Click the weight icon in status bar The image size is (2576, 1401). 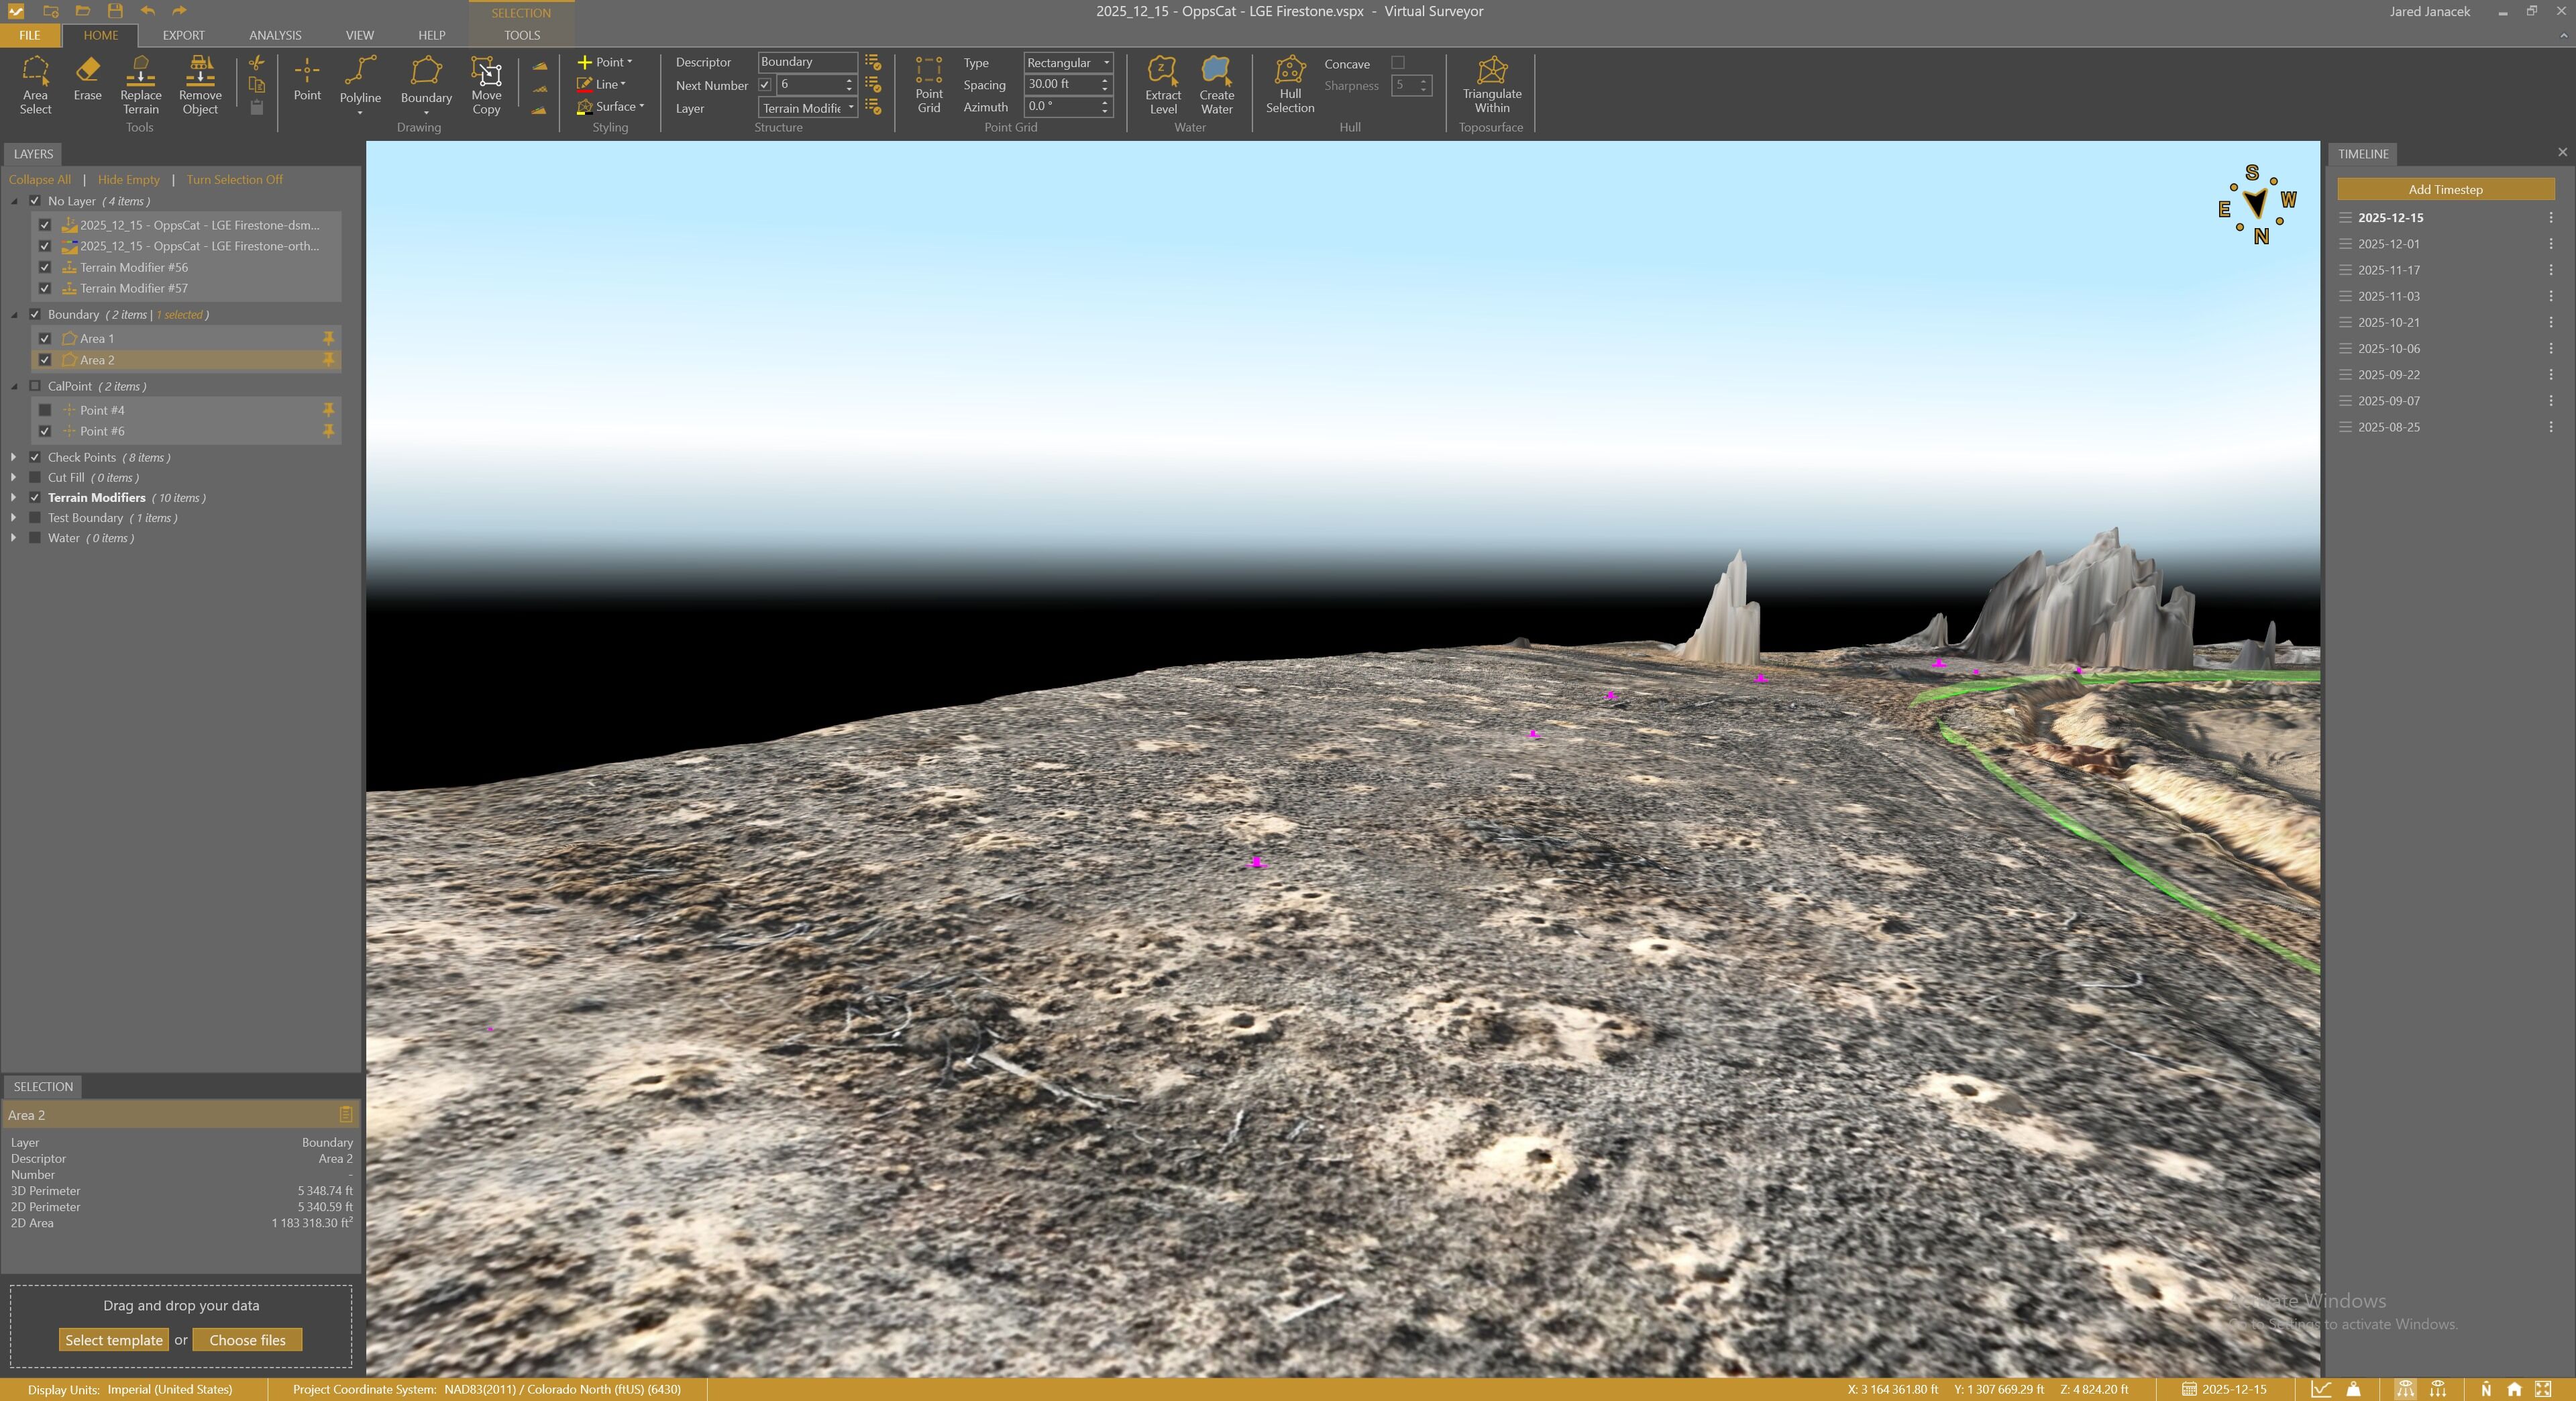point(2354,1389)
